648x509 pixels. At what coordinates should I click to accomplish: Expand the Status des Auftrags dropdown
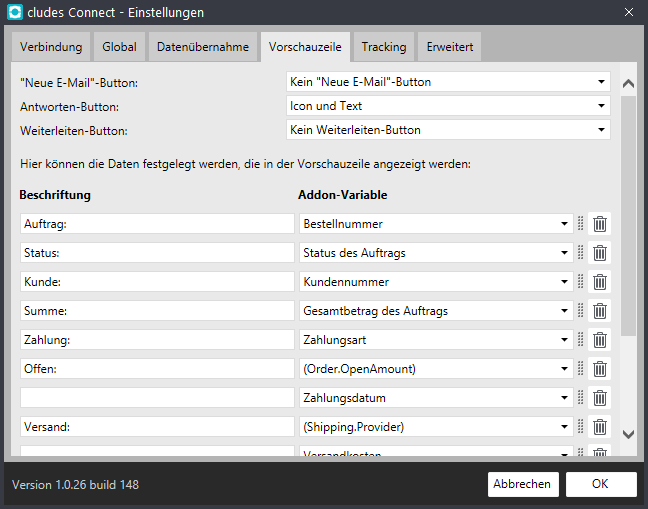[x=436, y=253]
